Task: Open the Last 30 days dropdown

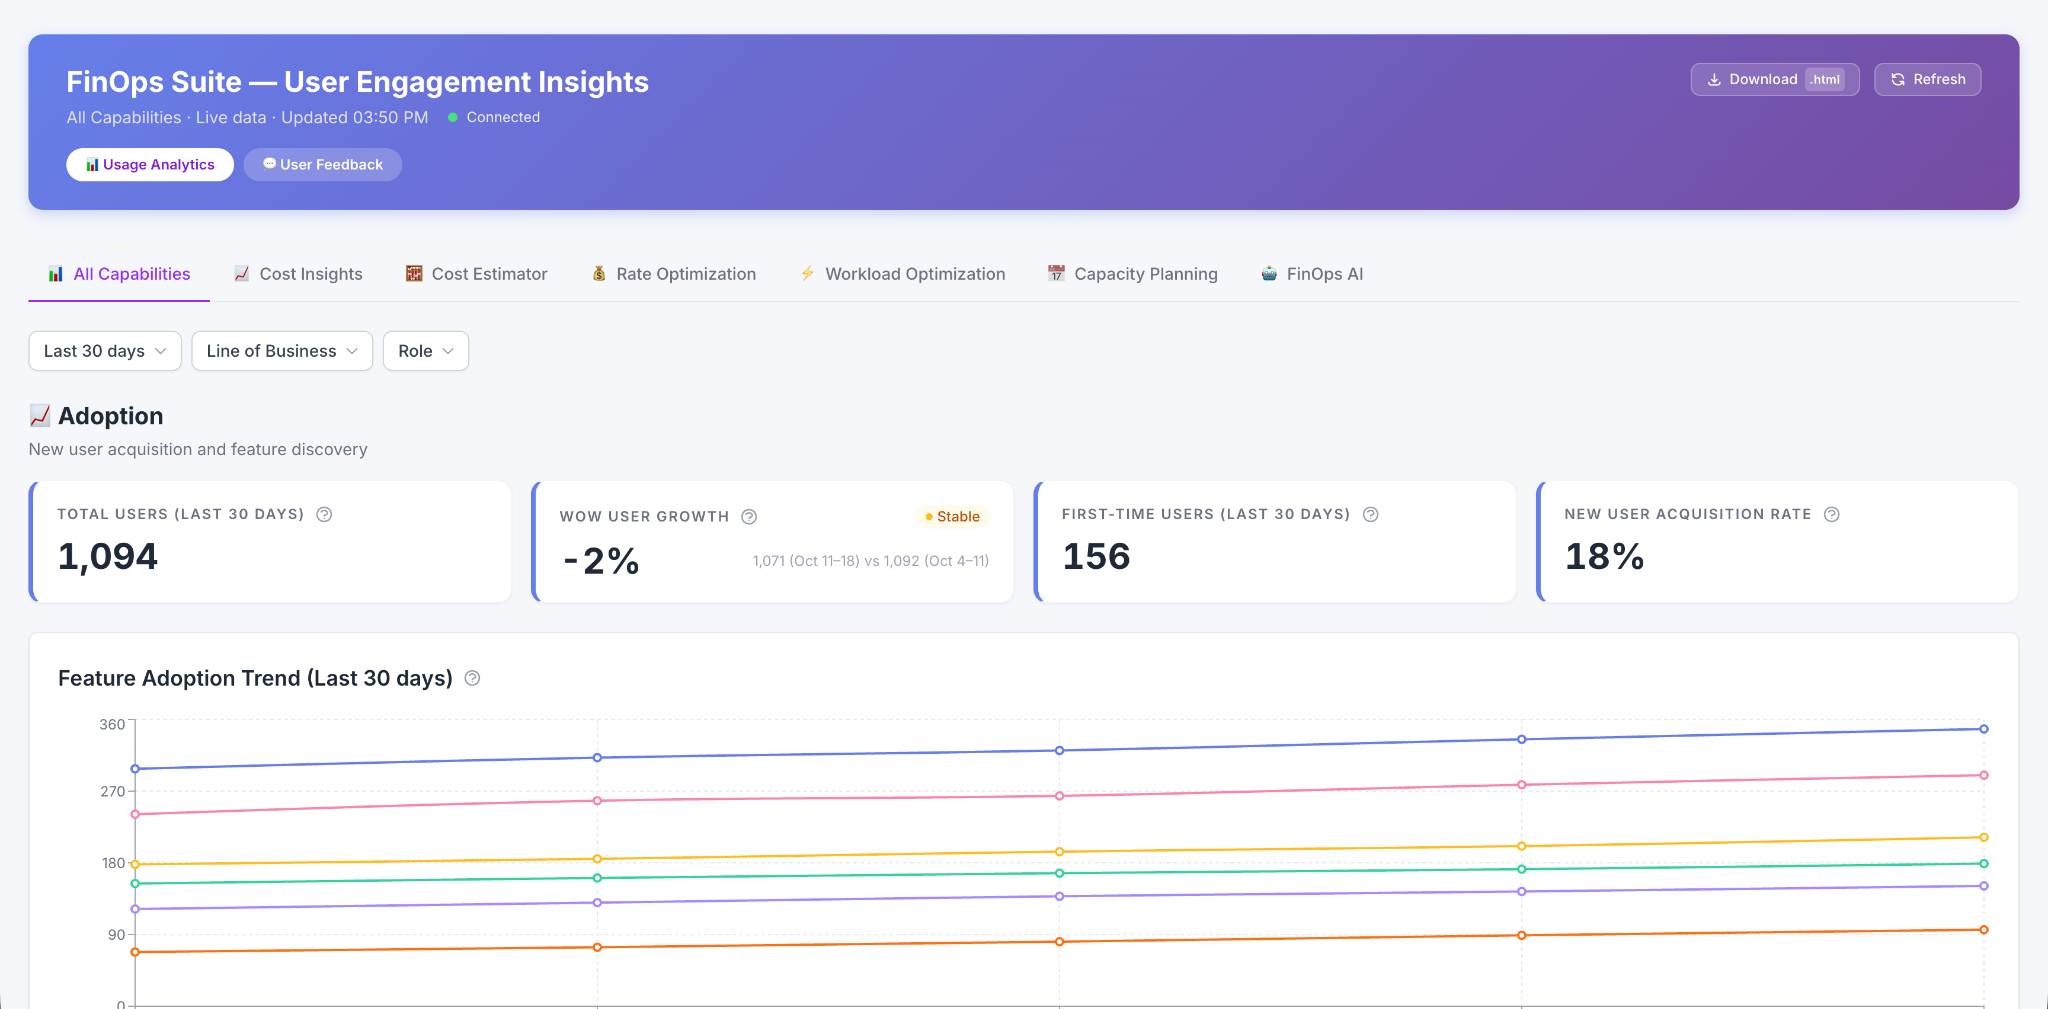Action: click(x=105, y=351)
